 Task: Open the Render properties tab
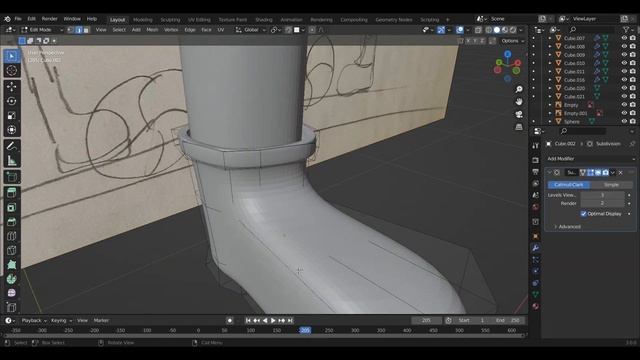click(536, 160)
